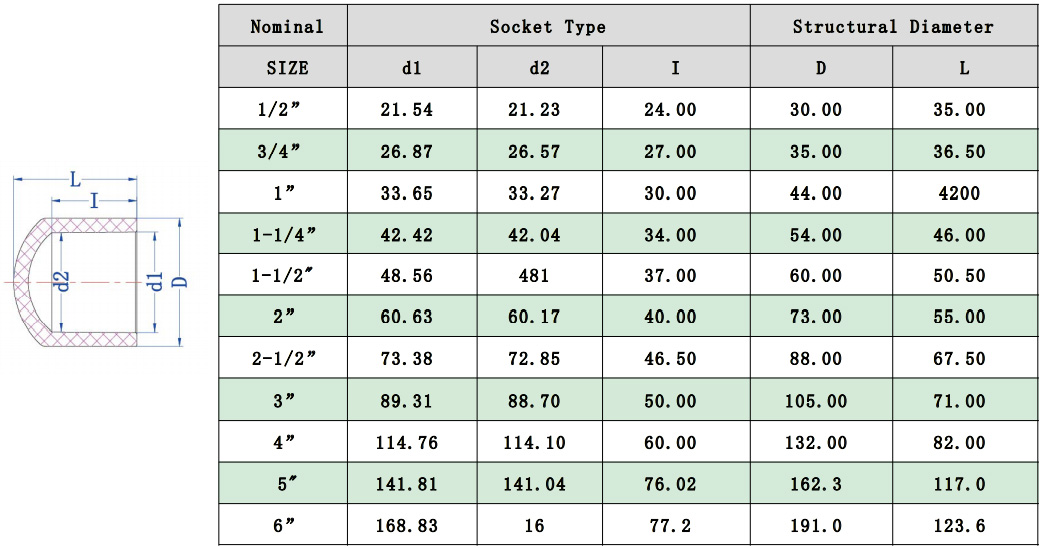Click the "Structural Diameter" header cell
This screenshot has height=548, width=1042.
click(893, 27)
